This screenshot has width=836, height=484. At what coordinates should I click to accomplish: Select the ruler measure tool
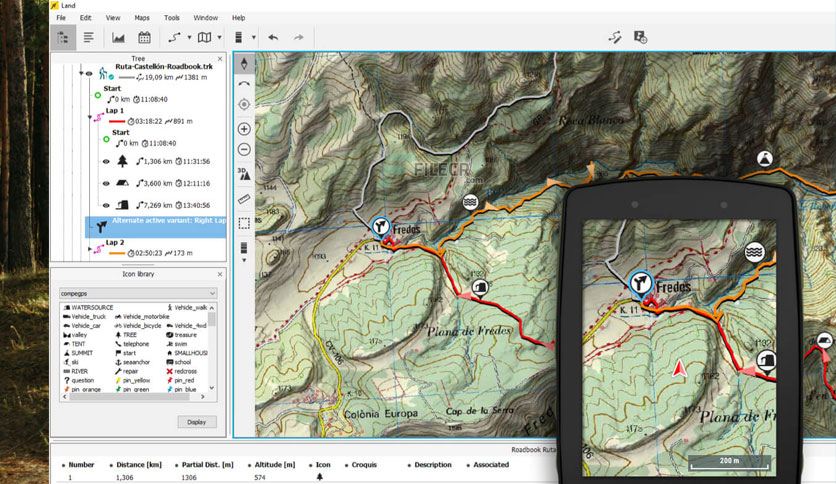(244, 199)
